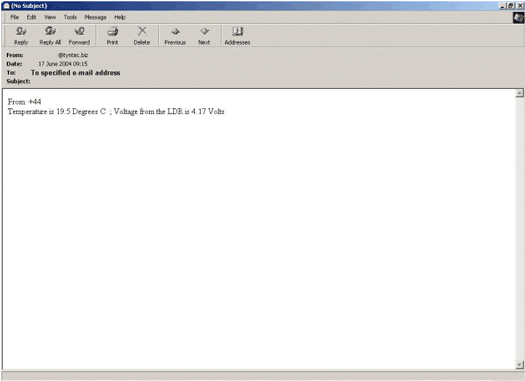Image resolution: width=525 pixels, height=381 pixels.
Task: Click the title bar envelope icon
Action: point(6,6)
